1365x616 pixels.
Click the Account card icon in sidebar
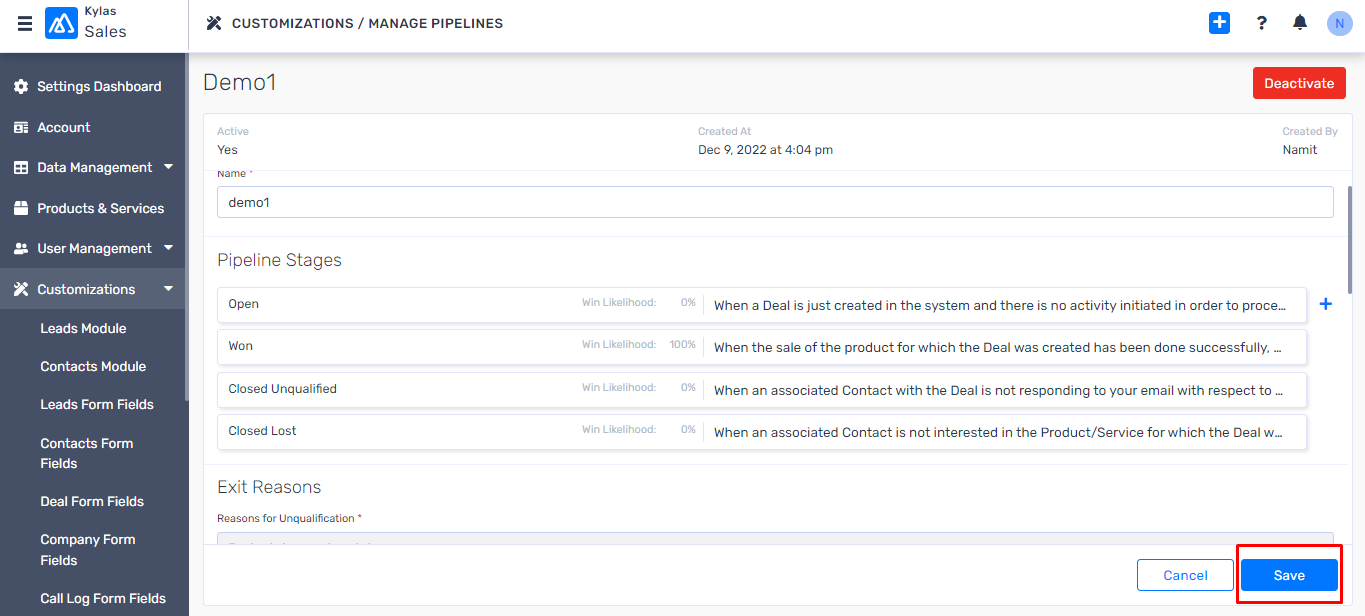point(21,128)
